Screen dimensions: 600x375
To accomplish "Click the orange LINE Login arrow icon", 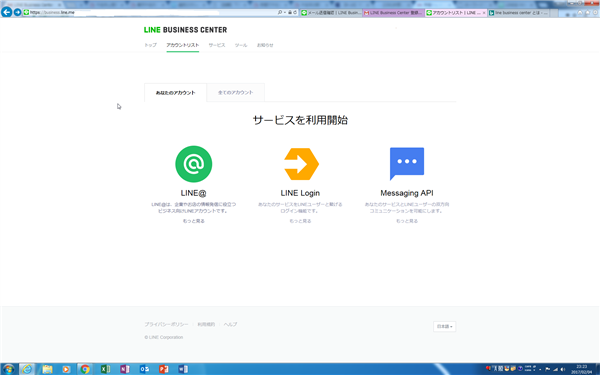I will [x=302, y=164].
